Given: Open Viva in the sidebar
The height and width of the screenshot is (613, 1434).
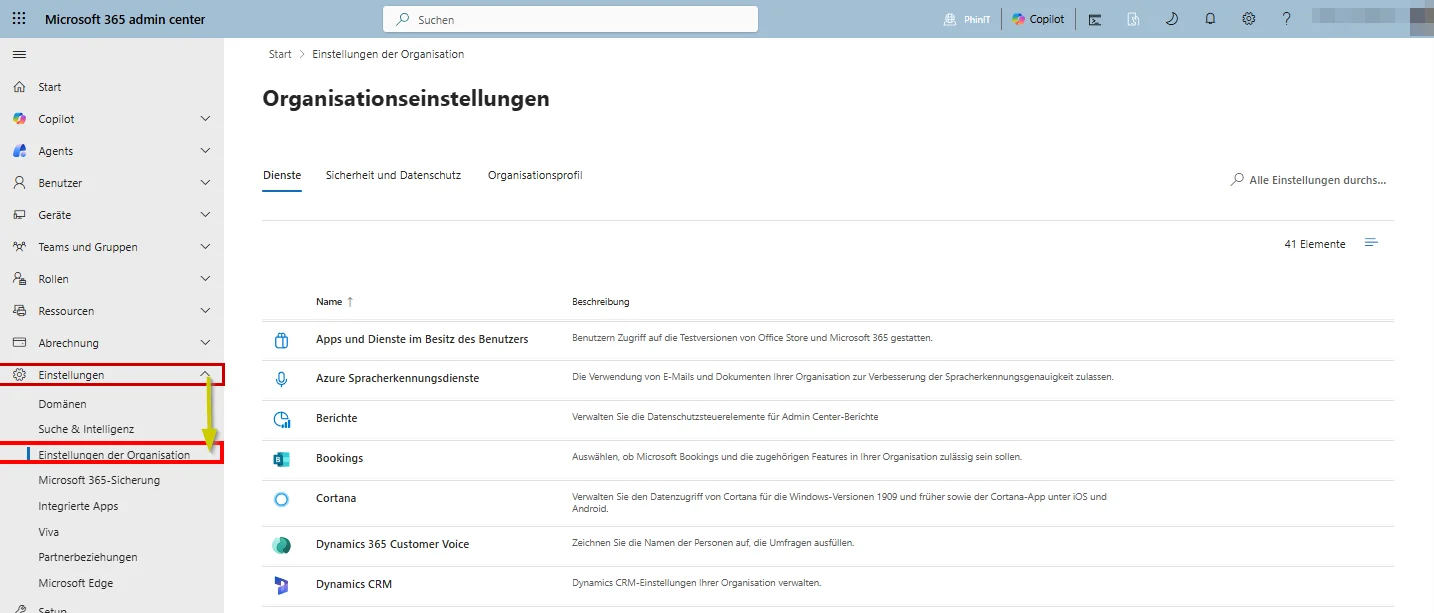Looking at the screenshot, I should click(x=49, y=532).
